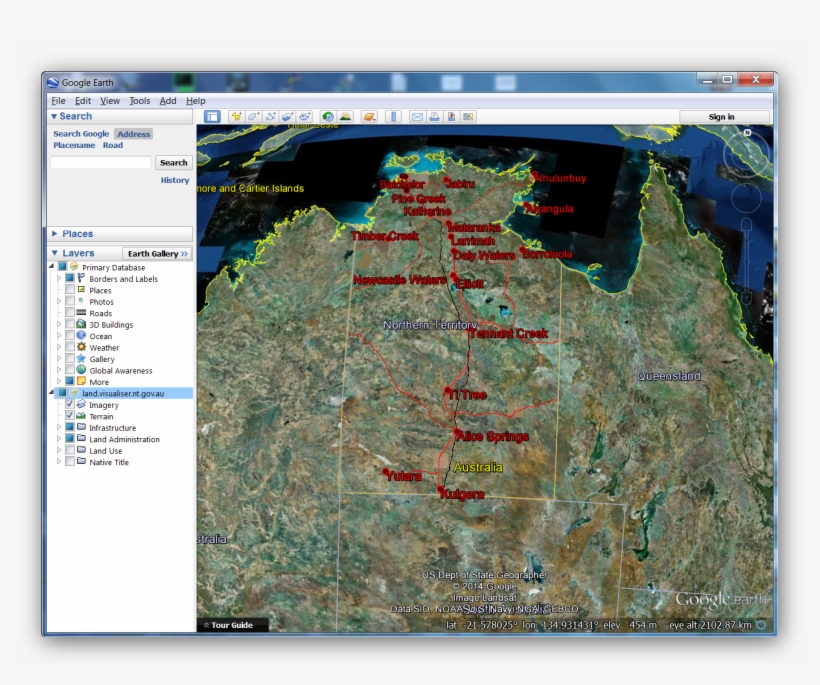Image resolution: width=820 pixels, height=685 pixels.
Task: Open the search History link
Action: (x=175, y=181)
